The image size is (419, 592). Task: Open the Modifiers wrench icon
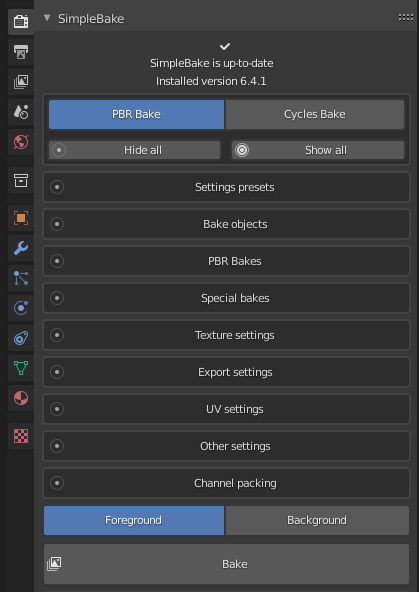(21, 248)
